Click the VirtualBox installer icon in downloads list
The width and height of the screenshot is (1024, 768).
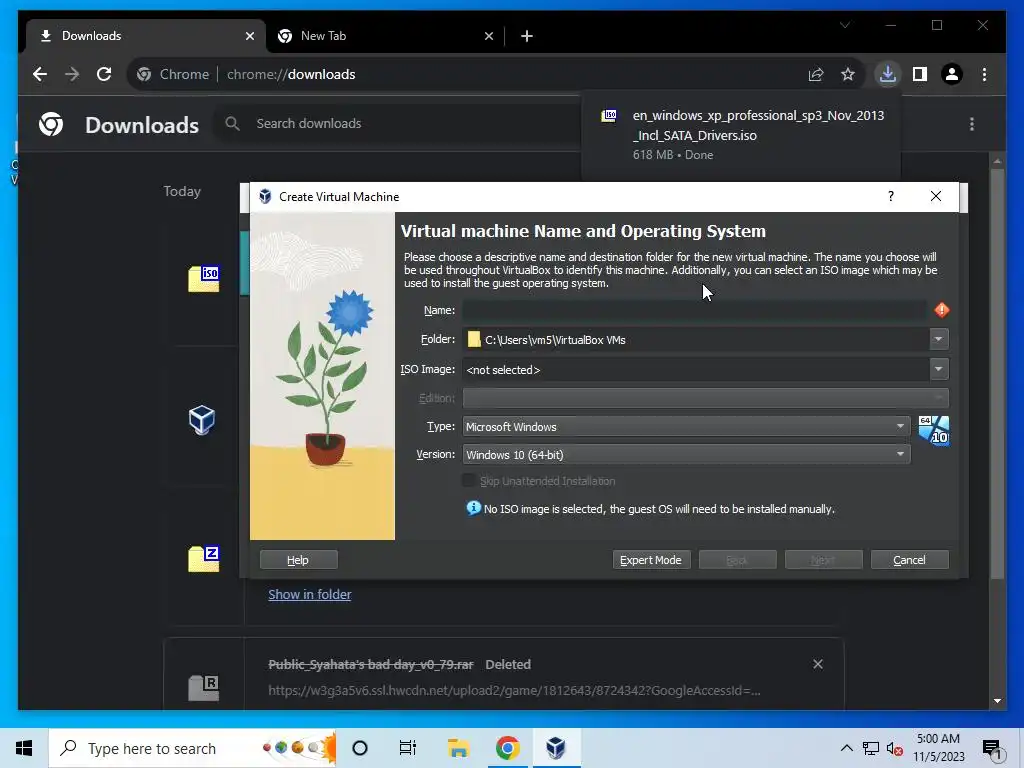pyautogui.click(x=202, y=420)
